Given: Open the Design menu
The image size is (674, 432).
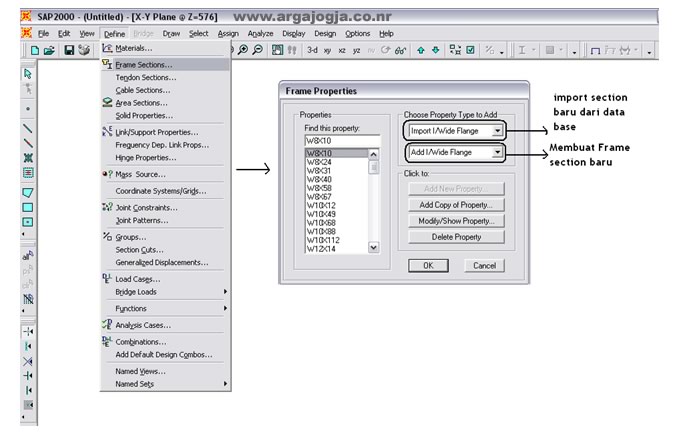Looking at the screenshot, I should [325, 34].
